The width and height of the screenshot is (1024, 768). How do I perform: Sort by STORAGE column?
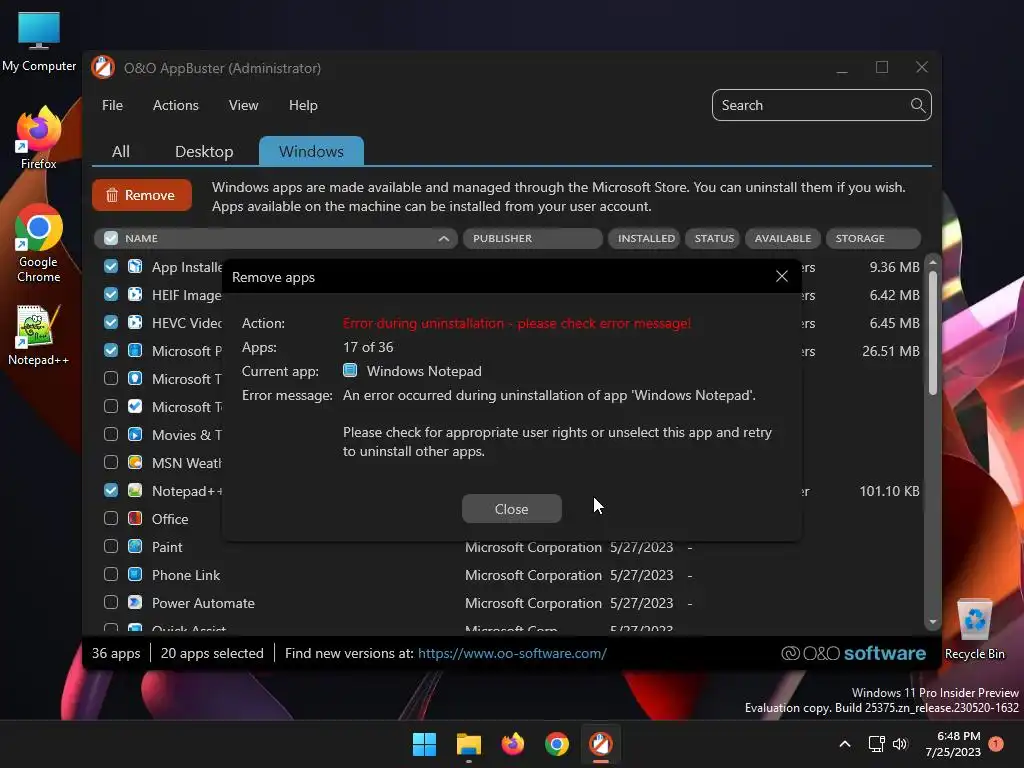(x=873, y=238)
